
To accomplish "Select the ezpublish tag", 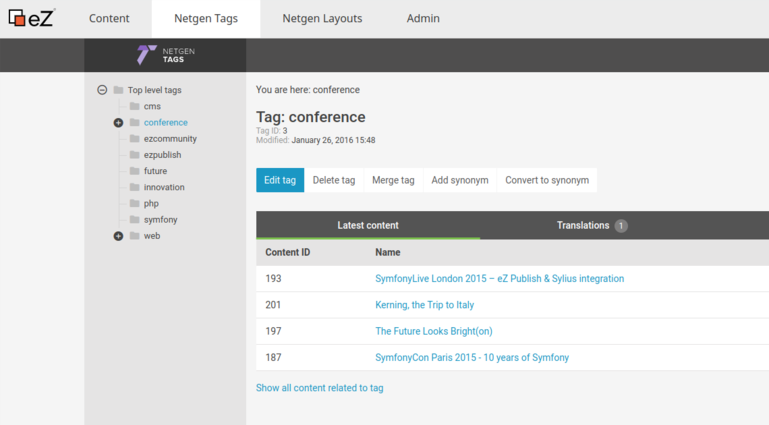I will tap(162, 155).
